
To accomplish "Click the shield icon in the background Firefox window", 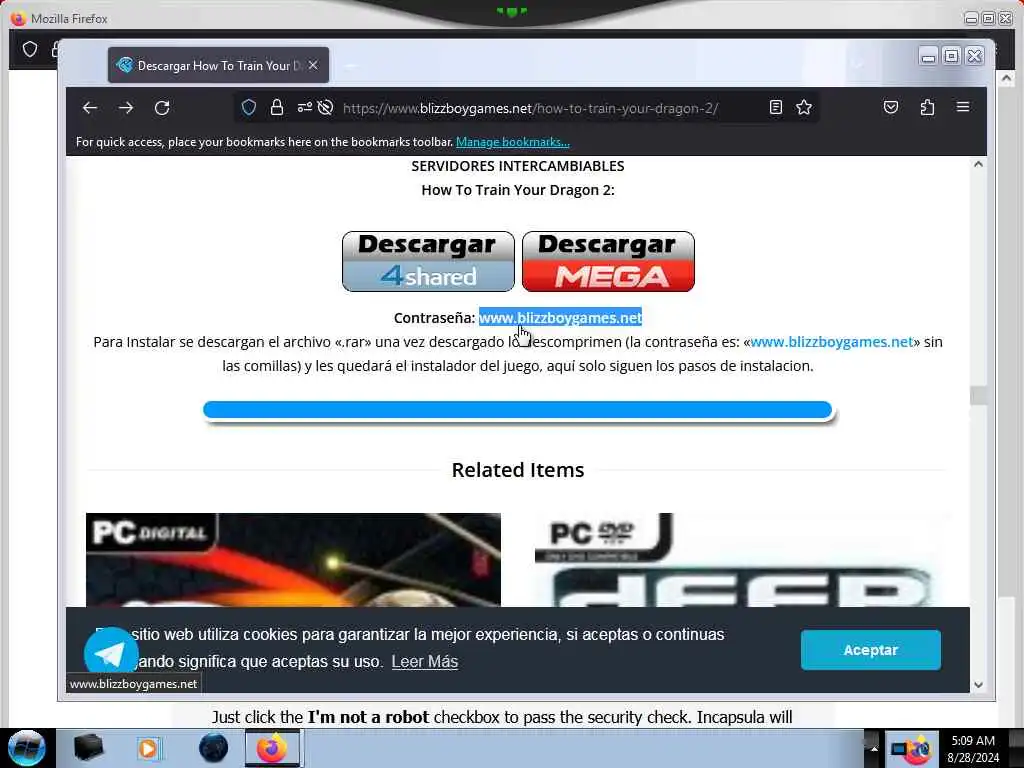I will click(x=30, y=49).
